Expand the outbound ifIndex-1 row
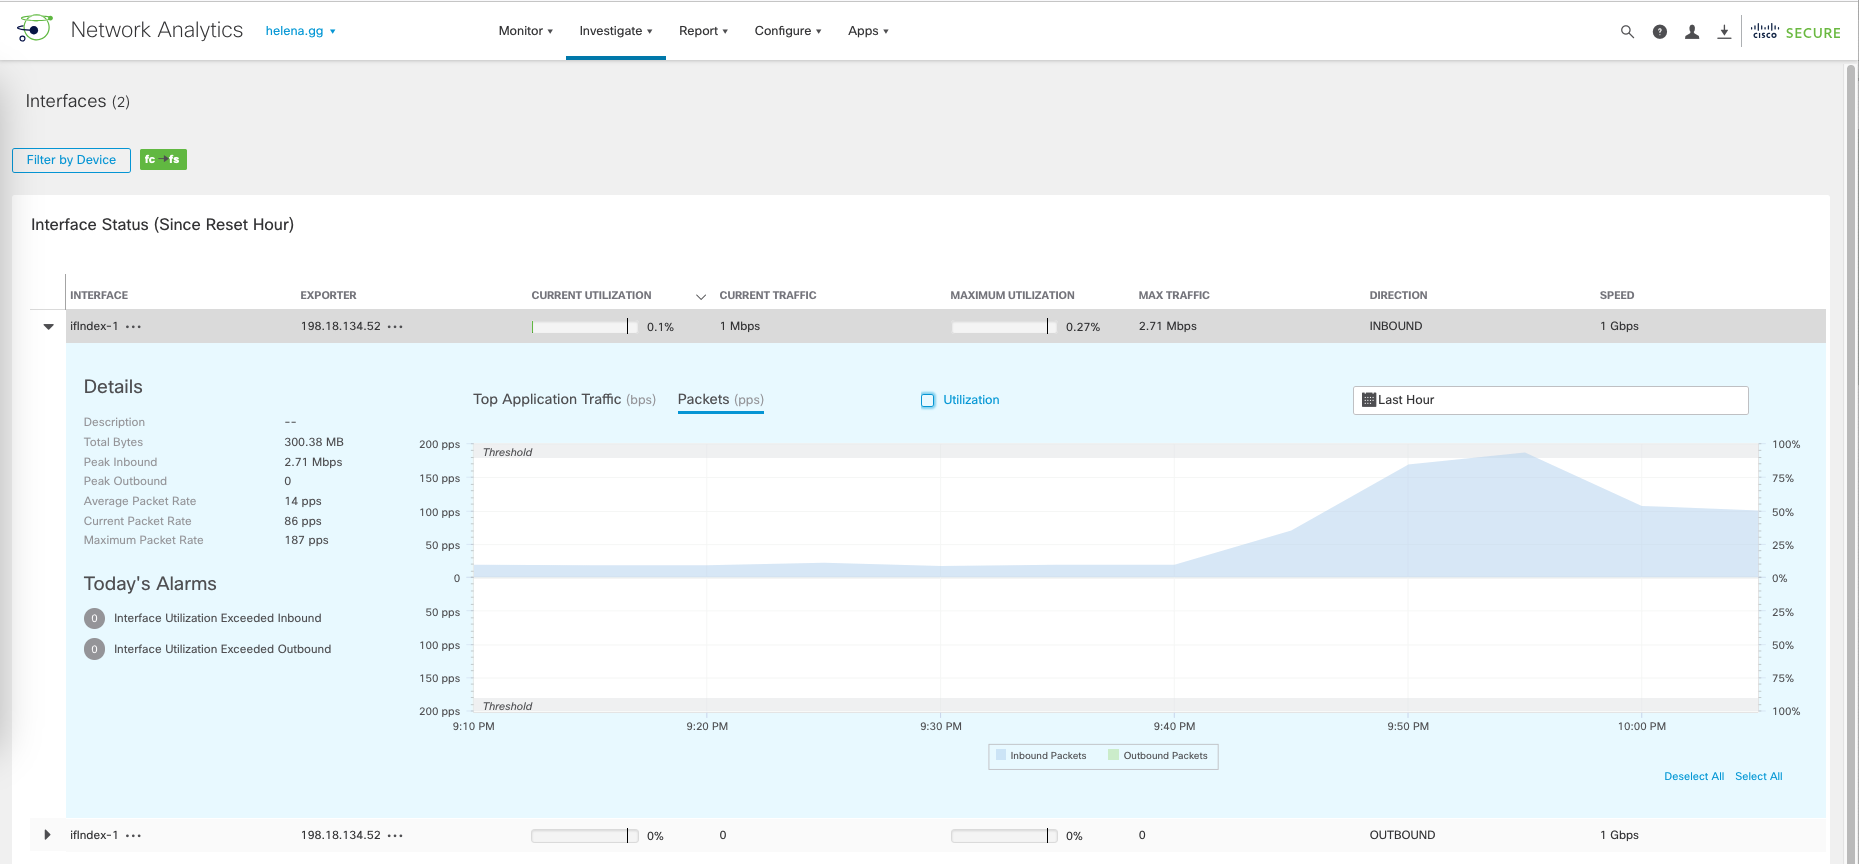This screenshot has width=1859, height=864. (47, 835)
